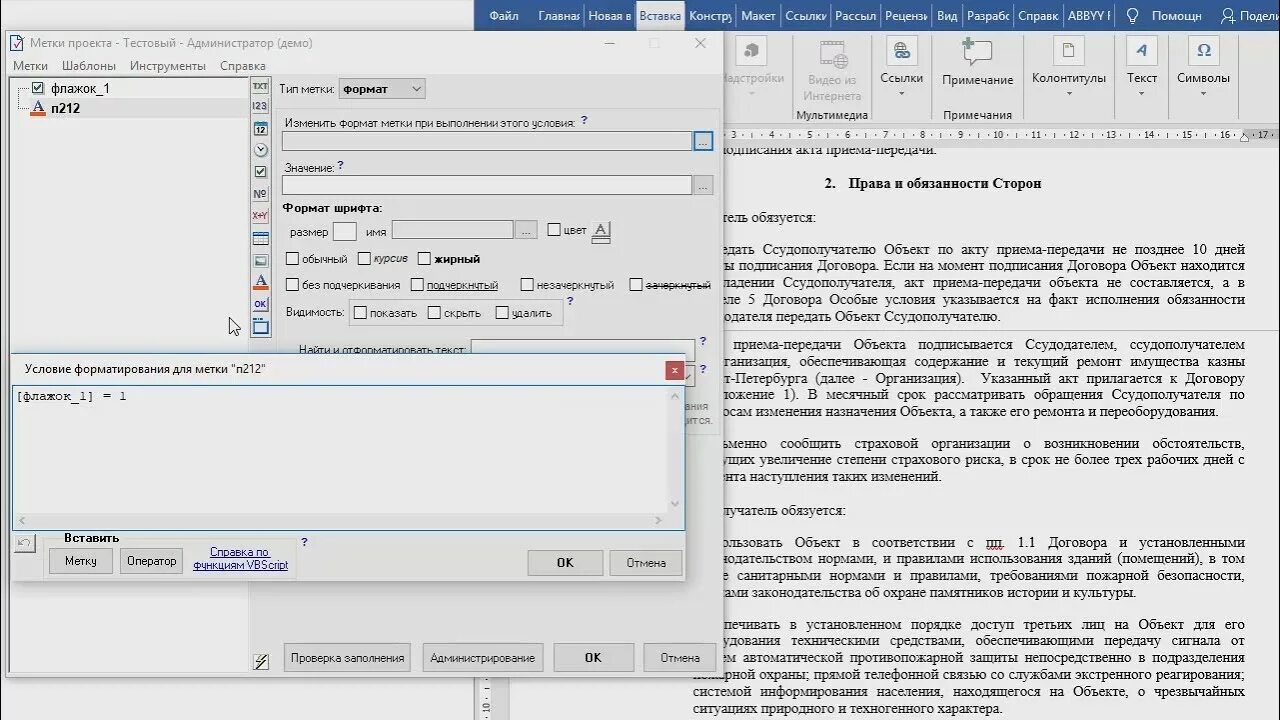
Task: Click help question mark beside Значение
Action: 340,166
